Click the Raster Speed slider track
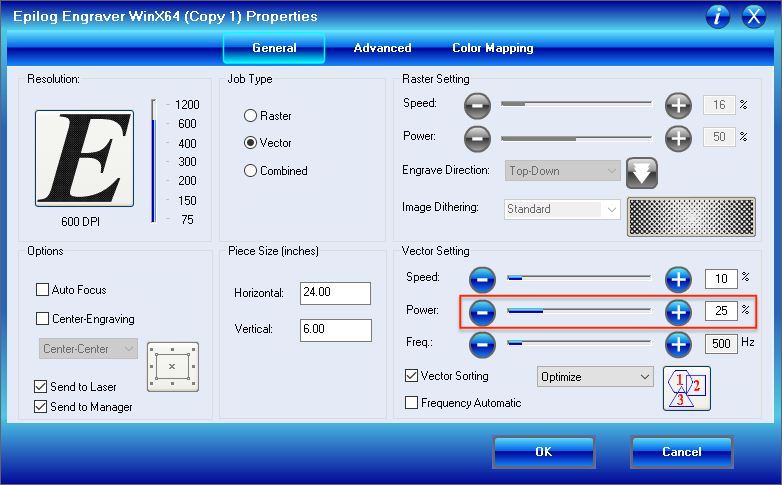 pos(577,104)
